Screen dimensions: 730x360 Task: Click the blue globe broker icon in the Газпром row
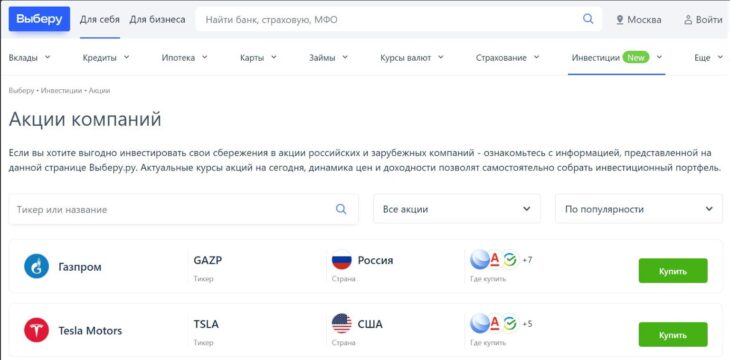480,260
